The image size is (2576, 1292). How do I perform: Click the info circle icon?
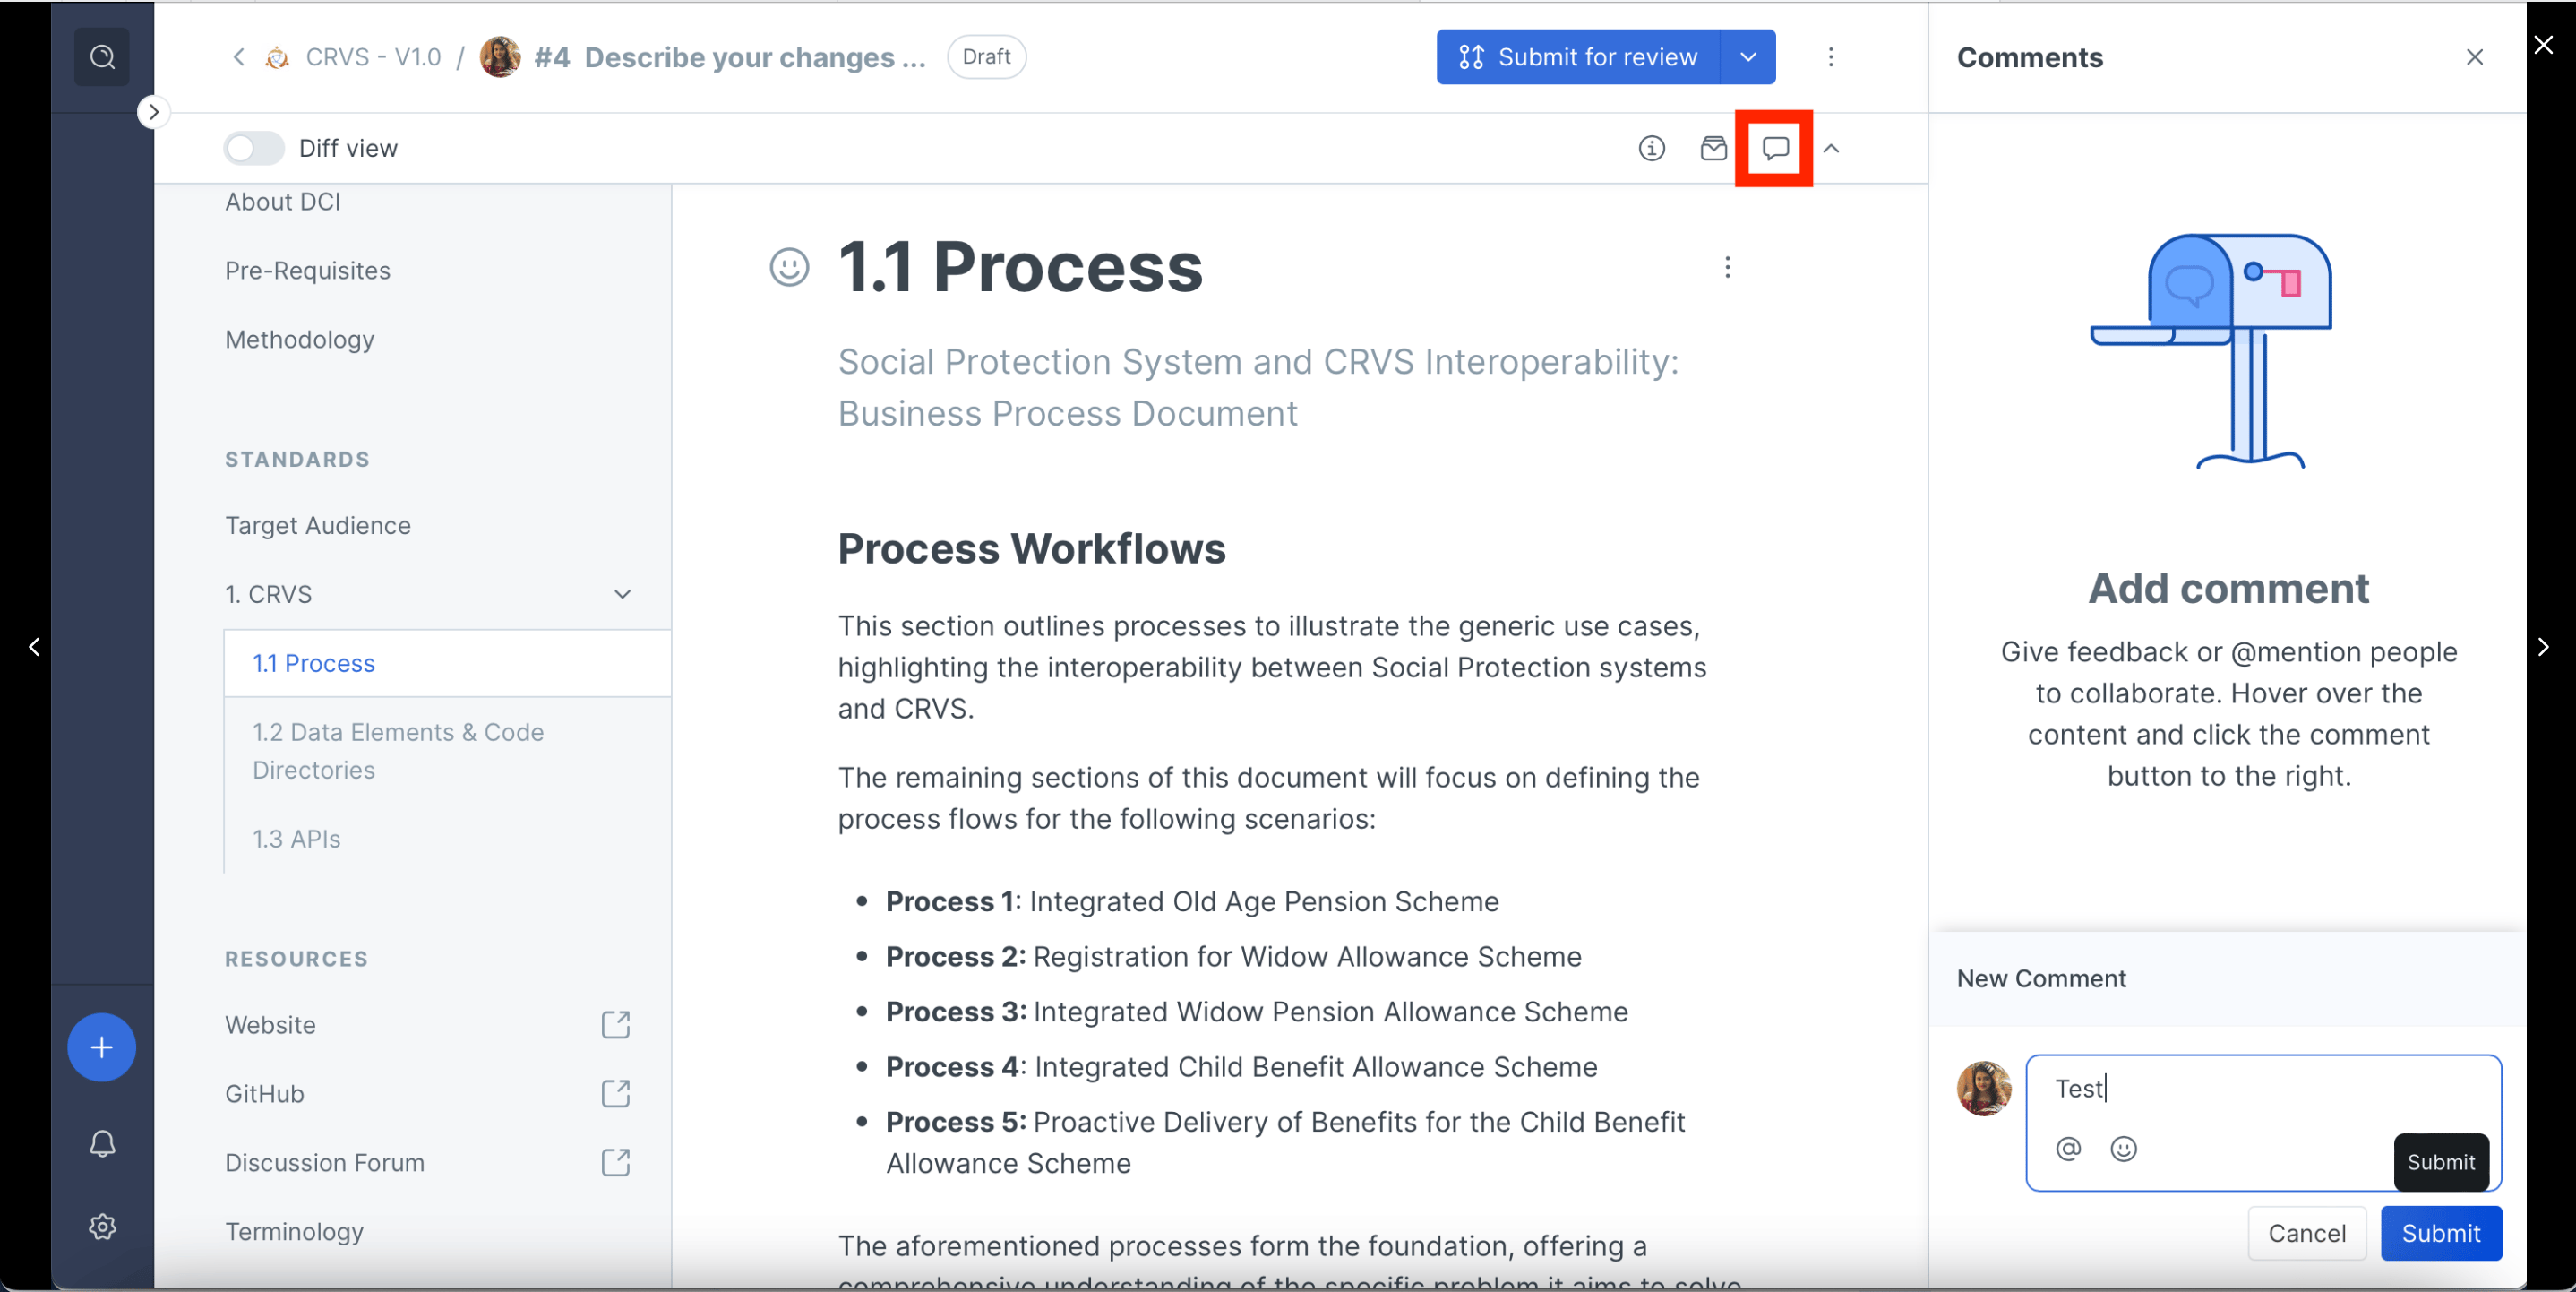(x=1651, y=148)
